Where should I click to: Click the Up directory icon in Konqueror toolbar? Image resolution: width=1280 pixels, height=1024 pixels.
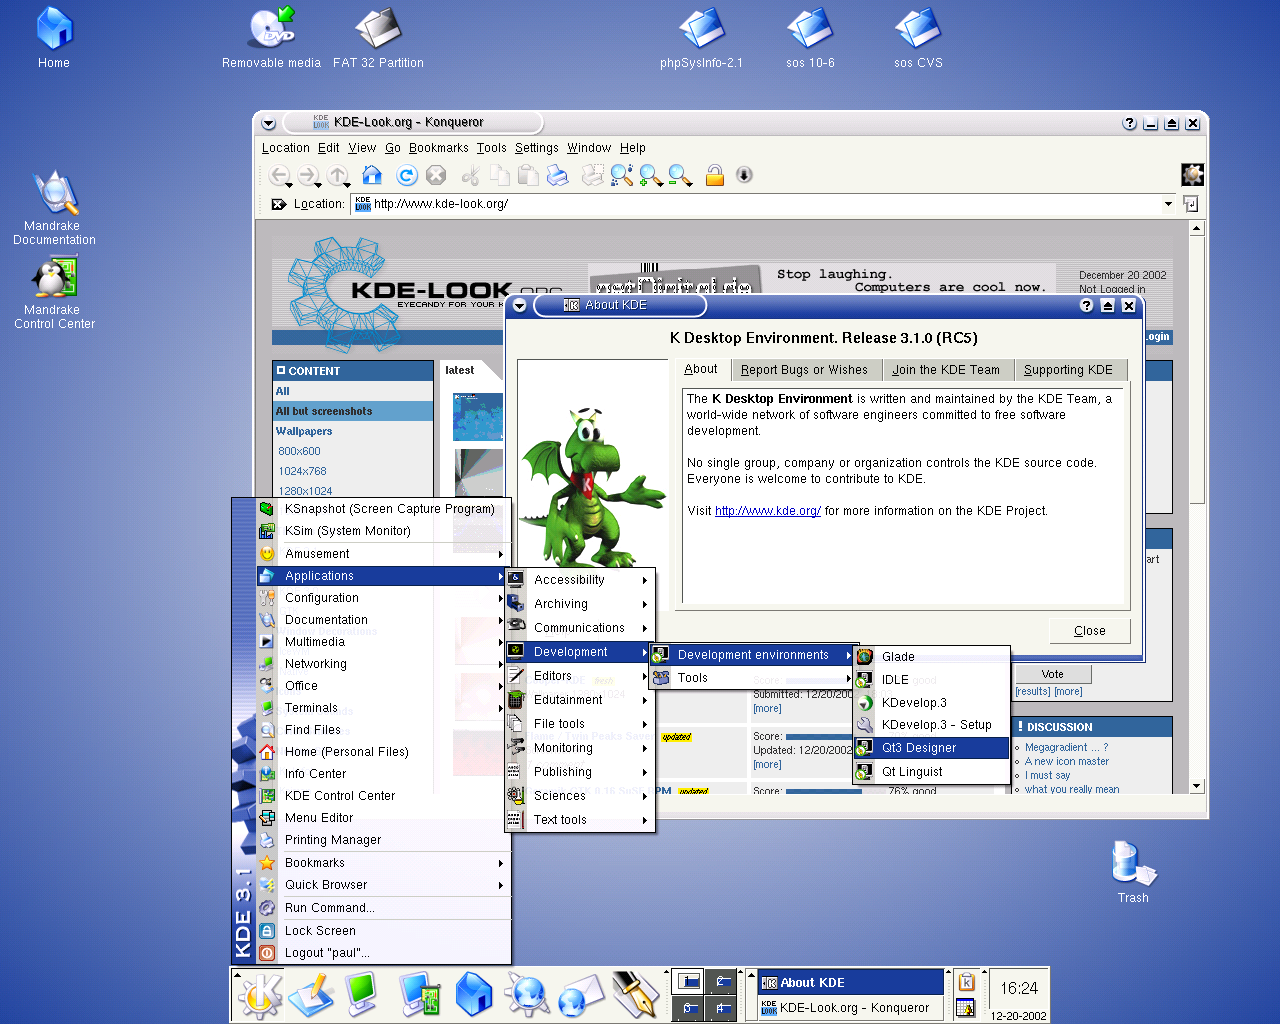tap(338, 176)
